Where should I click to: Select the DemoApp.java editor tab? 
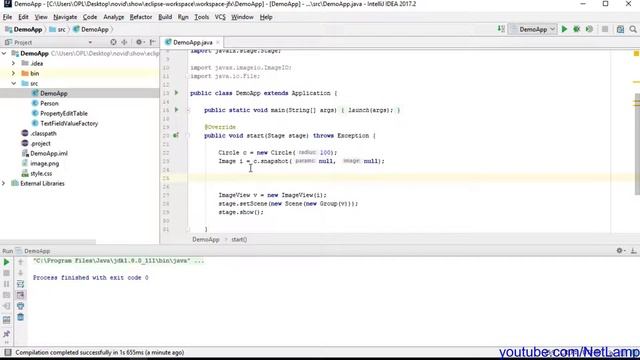click(192, 42)
